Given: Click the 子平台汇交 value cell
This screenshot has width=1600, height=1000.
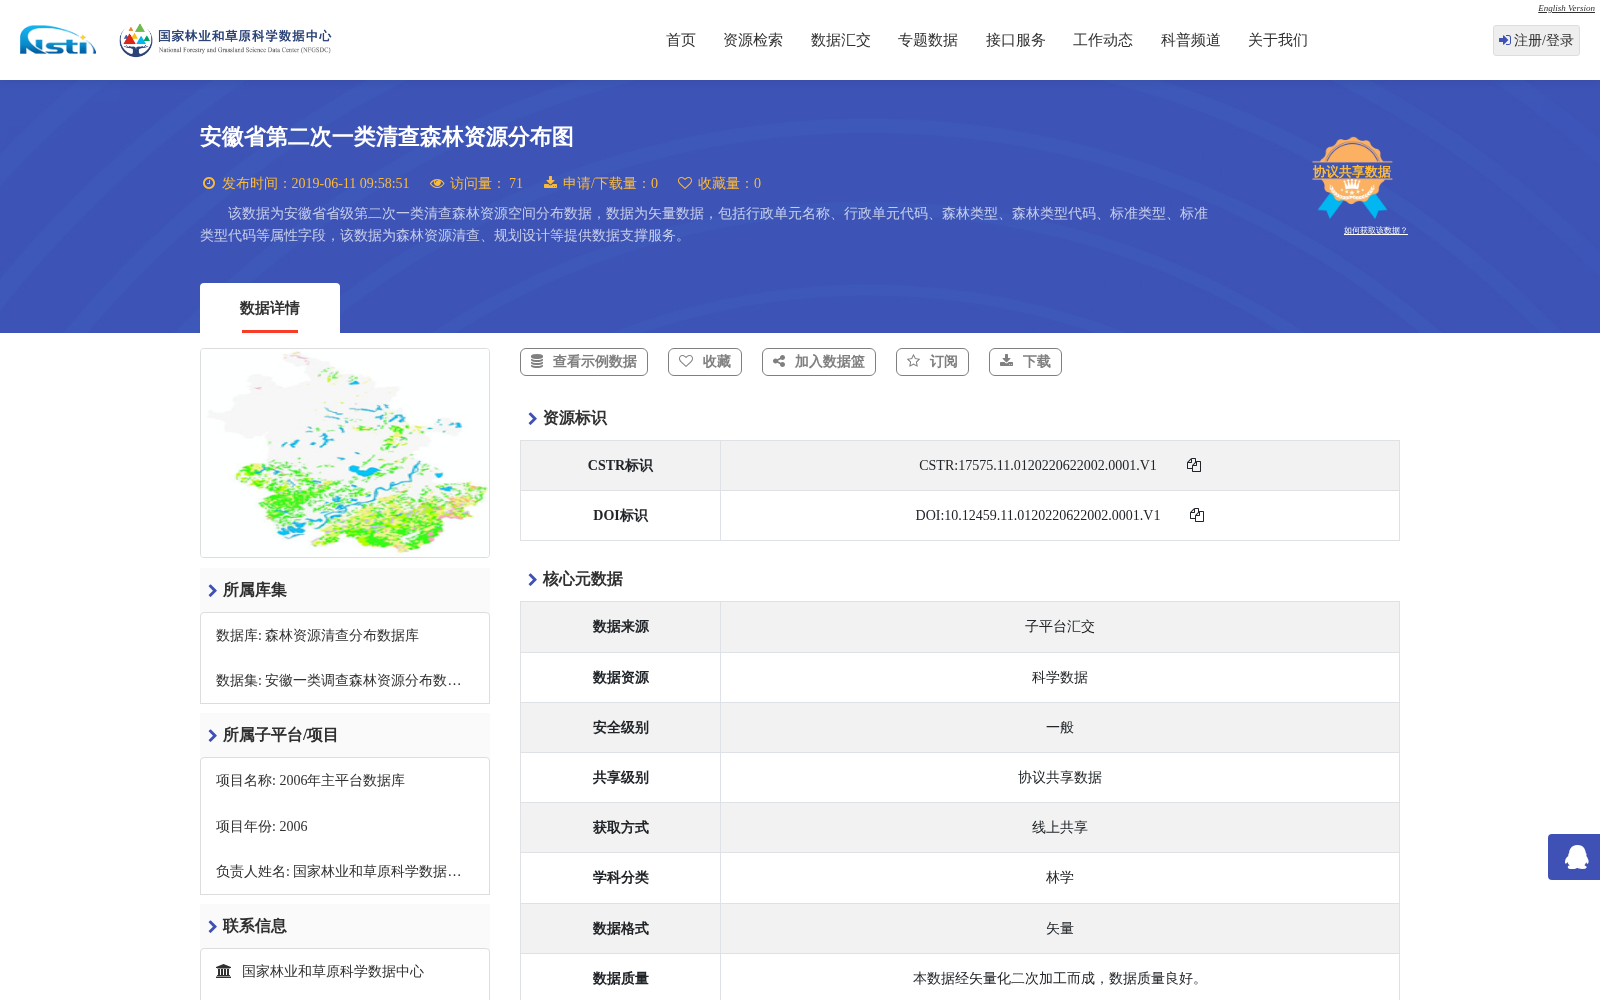Looking at the screenshot, I should tap(1060, 627).
